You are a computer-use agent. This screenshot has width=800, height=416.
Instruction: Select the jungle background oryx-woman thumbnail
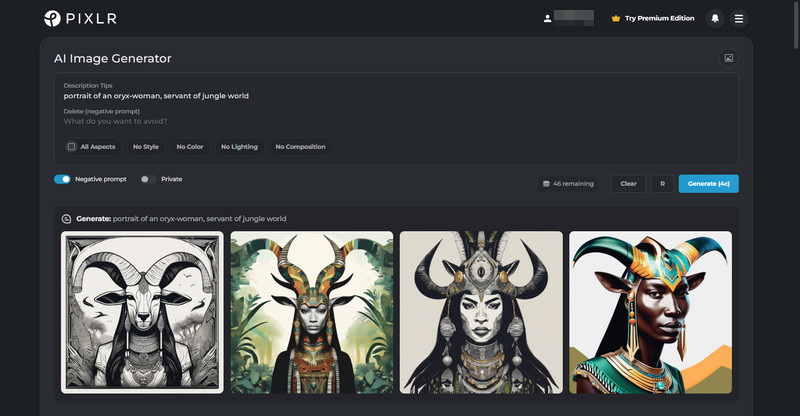pyautogui.click(x=312, y=312)
